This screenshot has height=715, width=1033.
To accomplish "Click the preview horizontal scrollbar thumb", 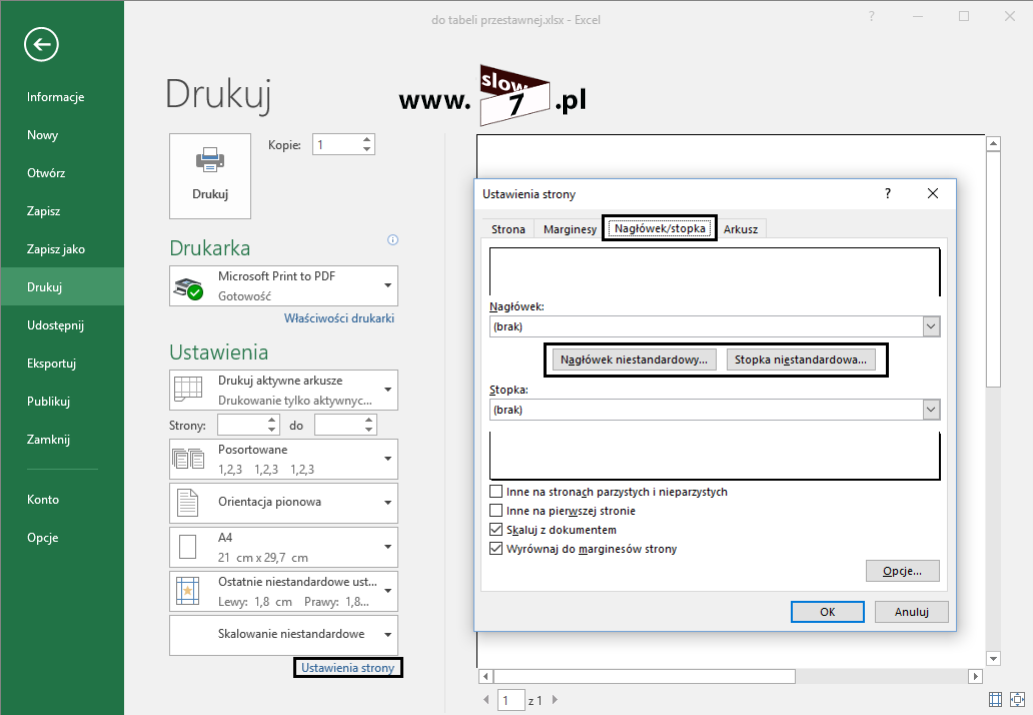I will pyautogui.click(x=644, y=676).
